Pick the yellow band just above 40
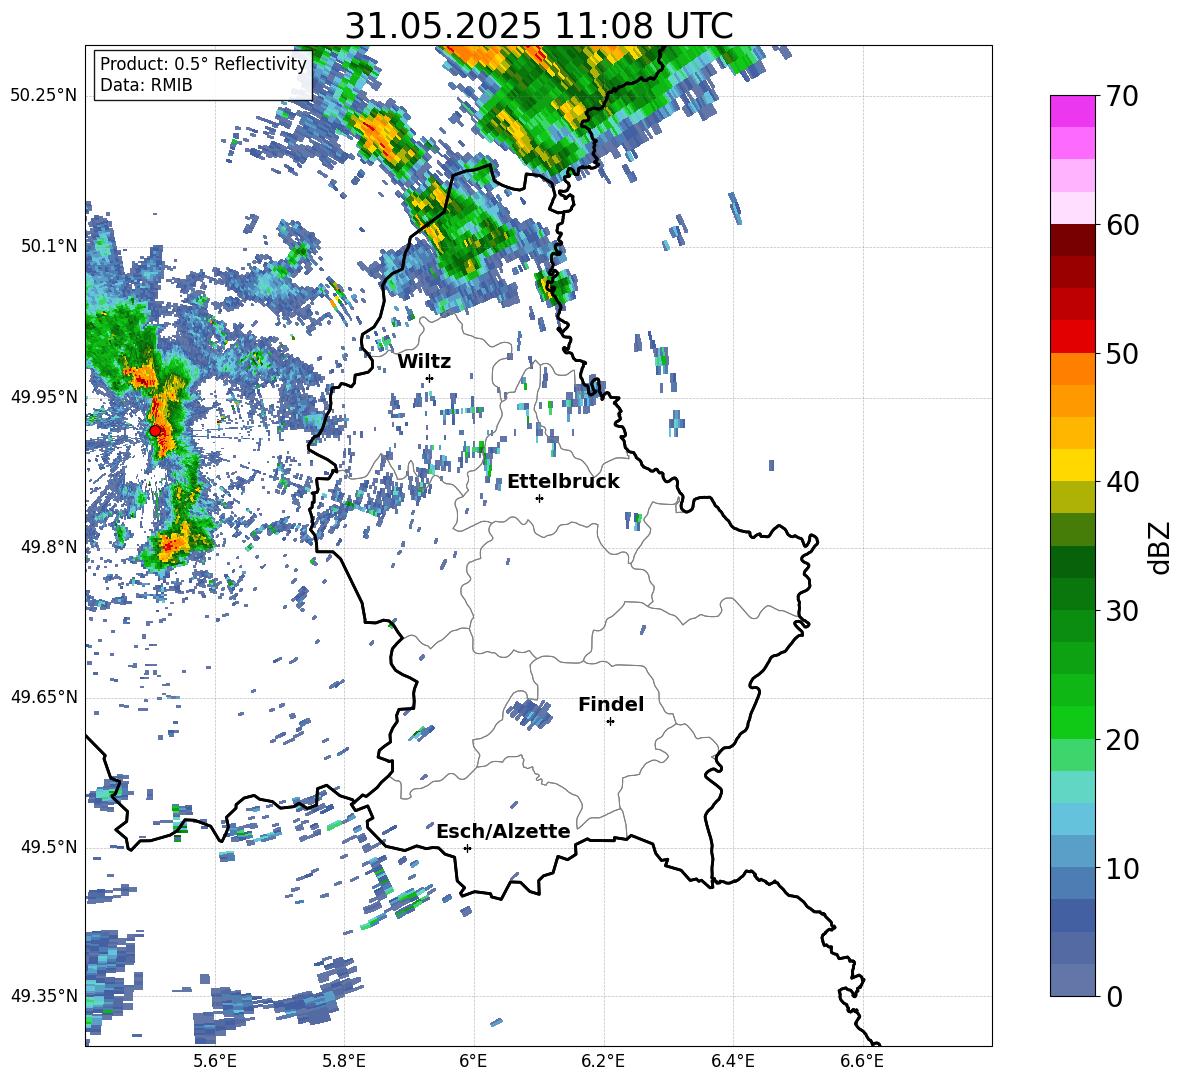 [1072, 466]
